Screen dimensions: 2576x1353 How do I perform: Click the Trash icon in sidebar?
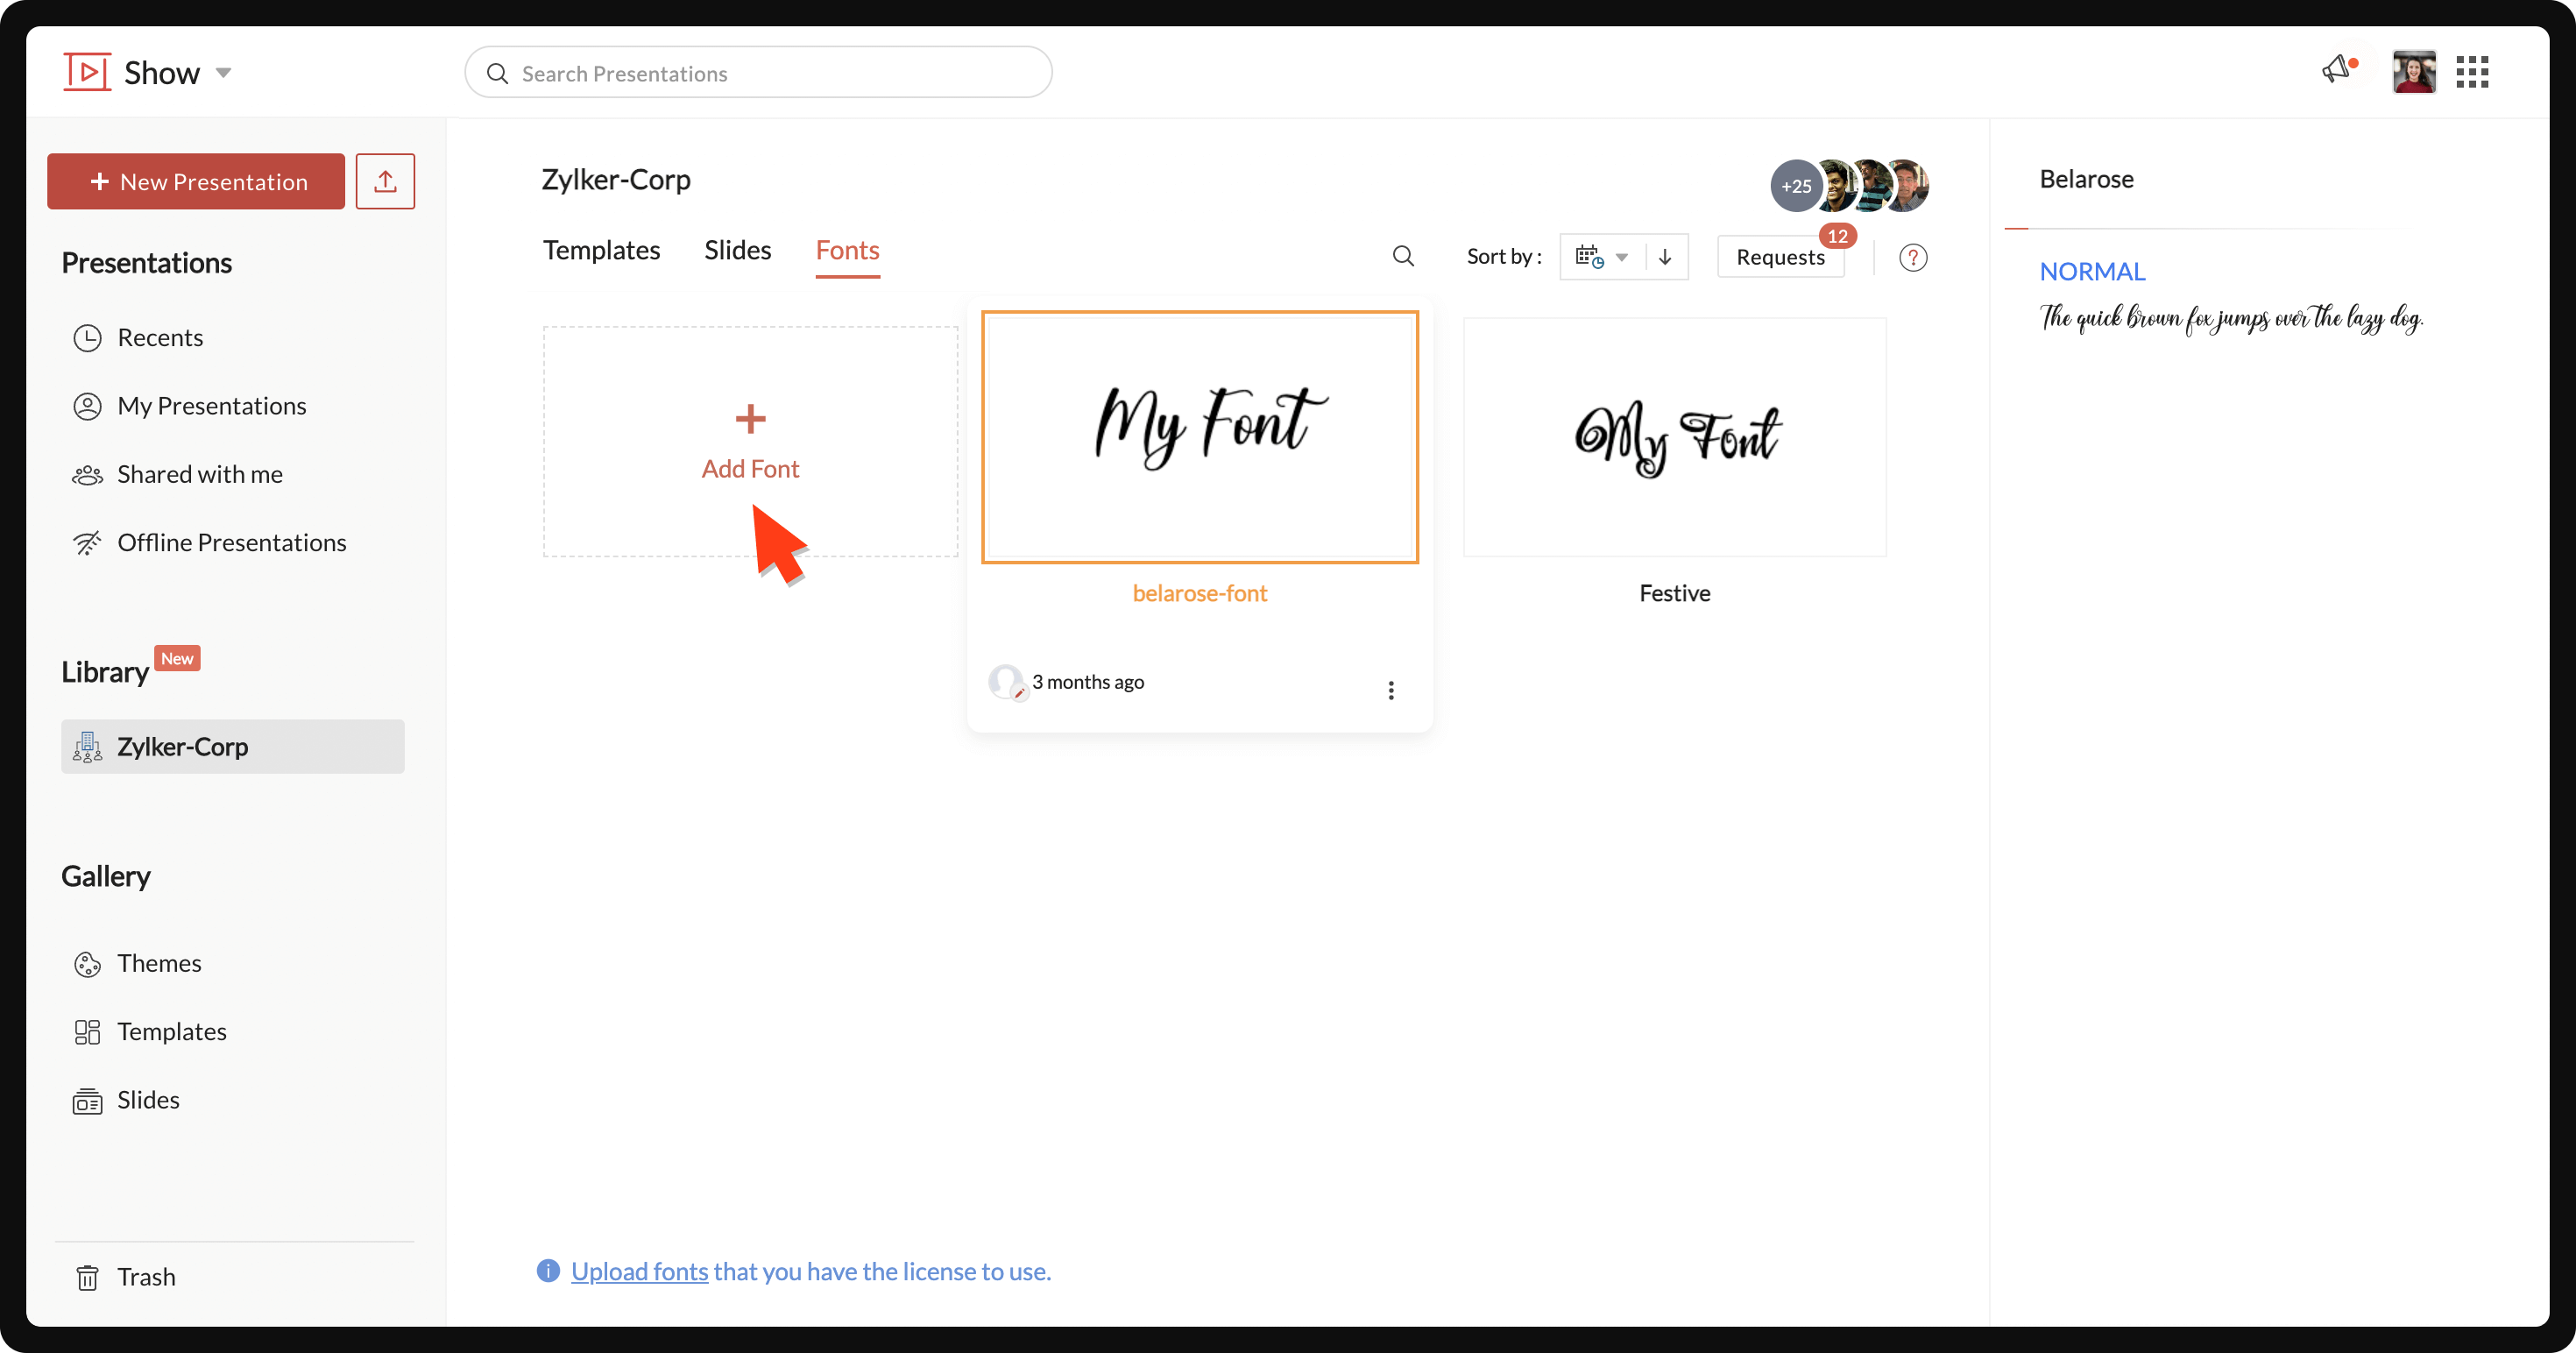pos(88,1277)
